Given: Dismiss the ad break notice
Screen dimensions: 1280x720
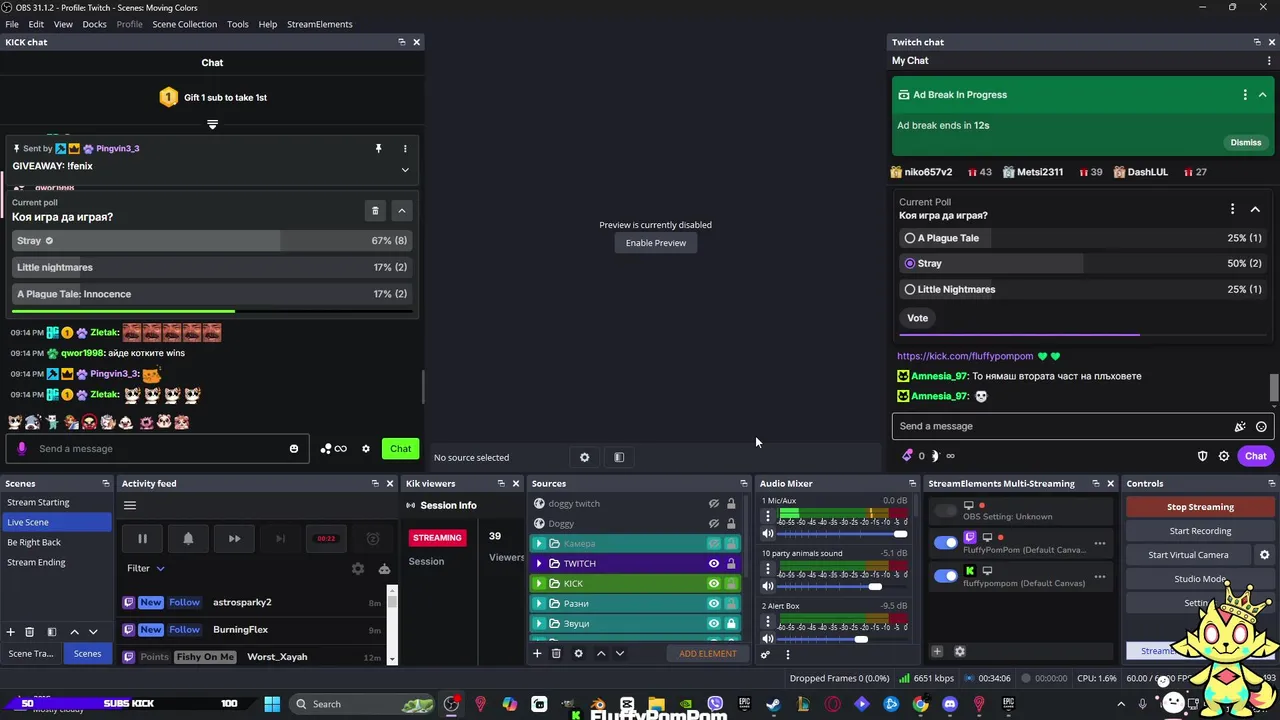Looking at the screenshot, I should [1246, 142].
